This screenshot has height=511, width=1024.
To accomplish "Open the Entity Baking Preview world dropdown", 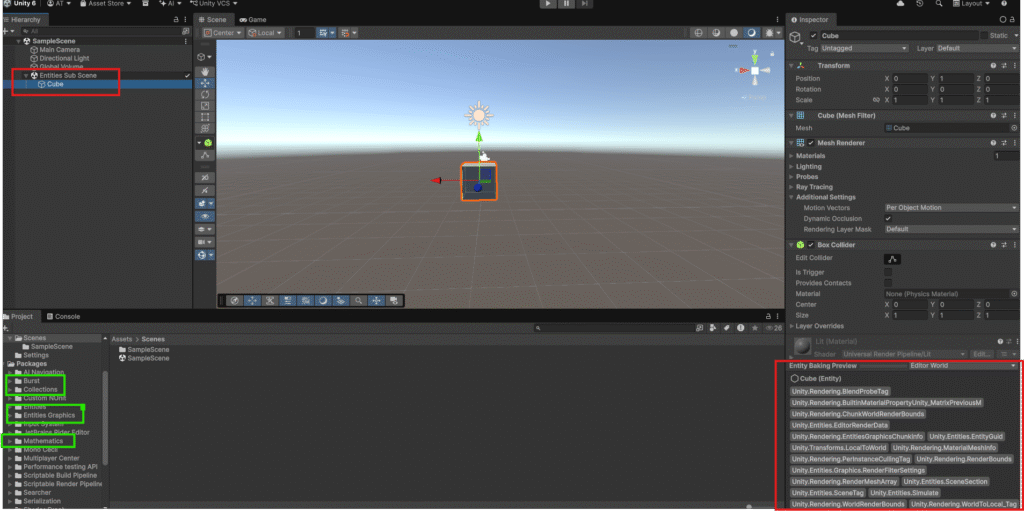I will click(x=963, y=366).
